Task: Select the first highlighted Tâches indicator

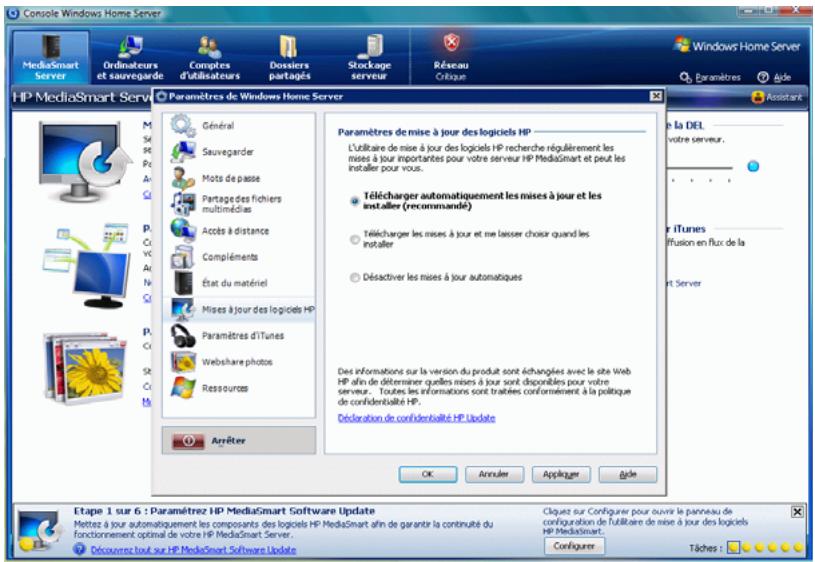Action: [x=733, y=547]
